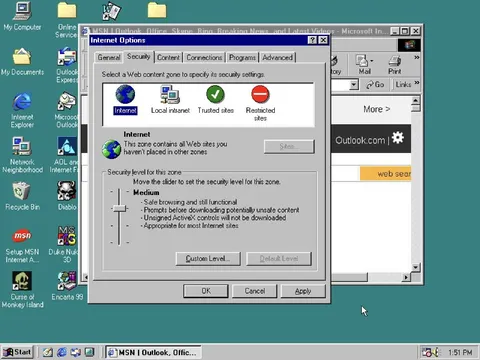Expand the IE toolbar overflow chevron next to Print
The height and width of the screenshot is (360, 480).
click(x=417, y=58)
